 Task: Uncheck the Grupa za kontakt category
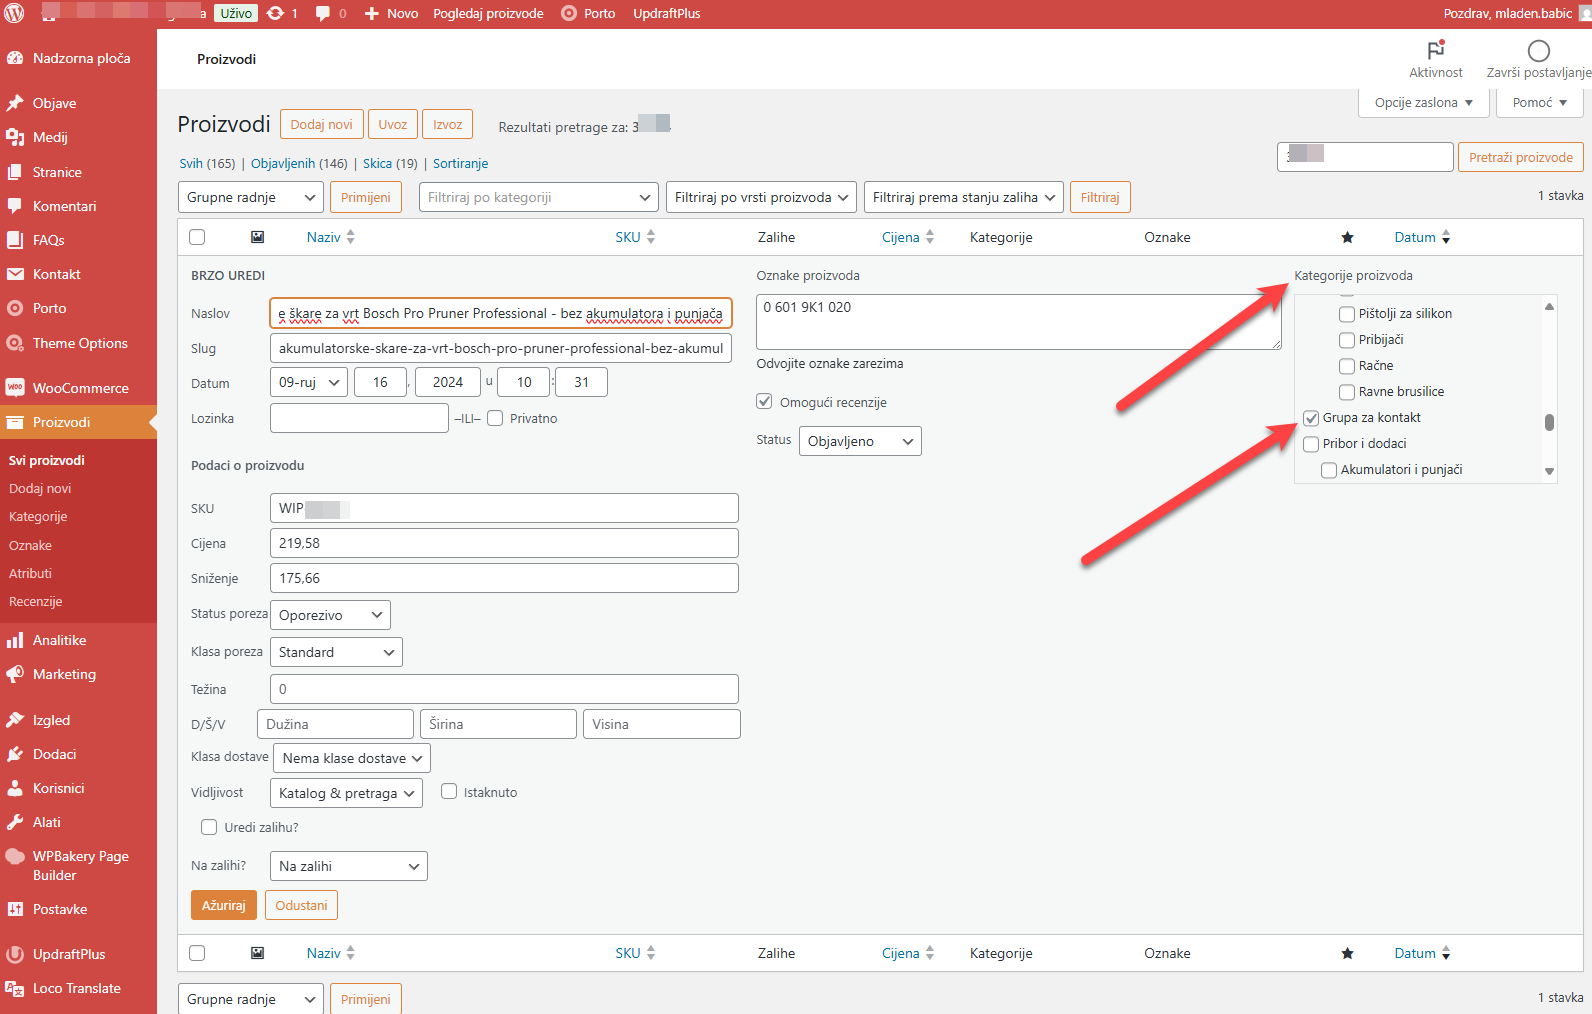(x=1311, y=418)
